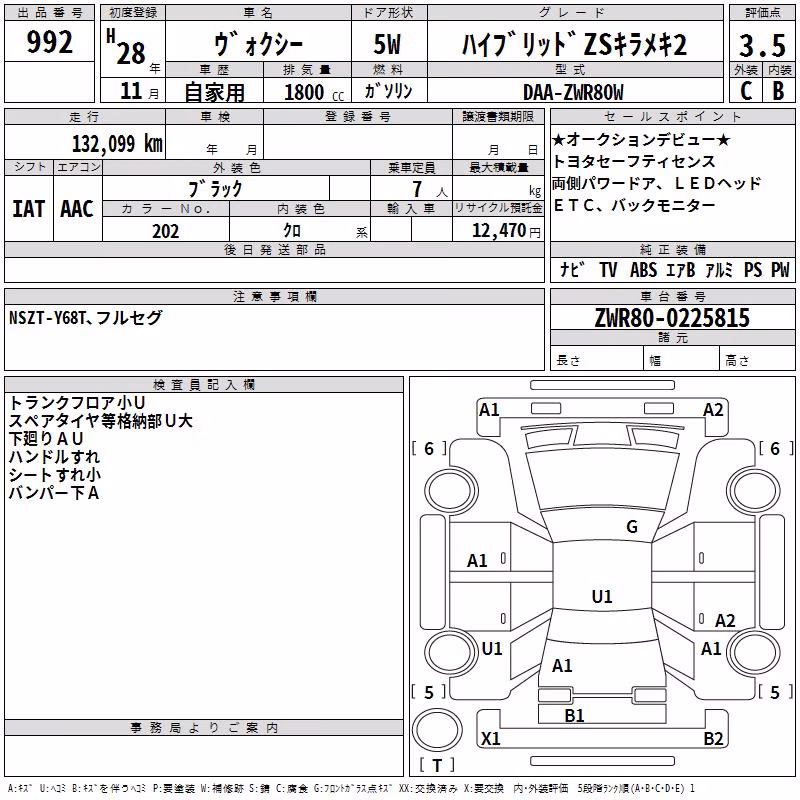Image resolution: width=800 pixels, height=800 pixels.
Task: Click damage mark X1 on car diagram
Action: tap(490, 738)
